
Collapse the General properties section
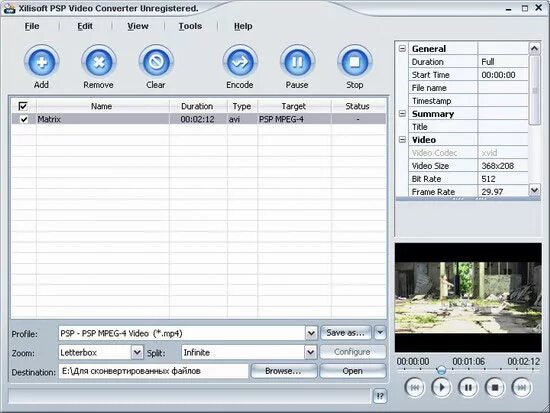402,48
